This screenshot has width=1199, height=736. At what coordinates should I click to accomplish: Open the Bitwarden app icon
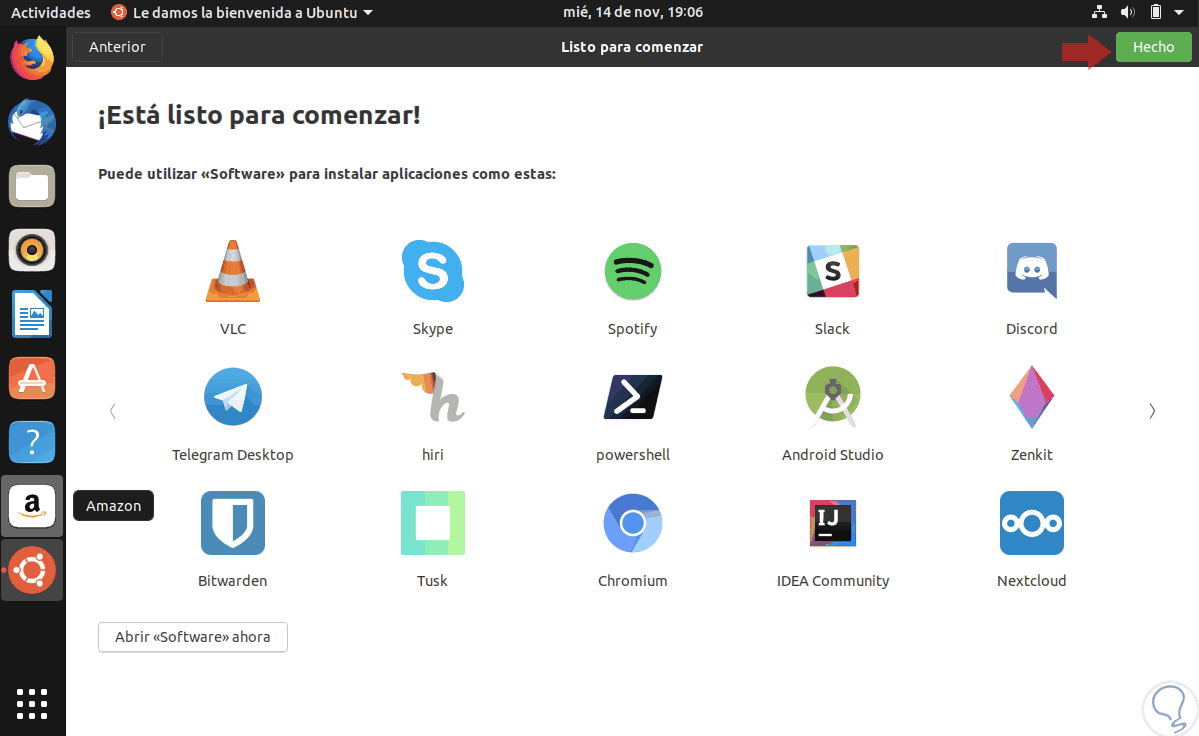point(232,523)
